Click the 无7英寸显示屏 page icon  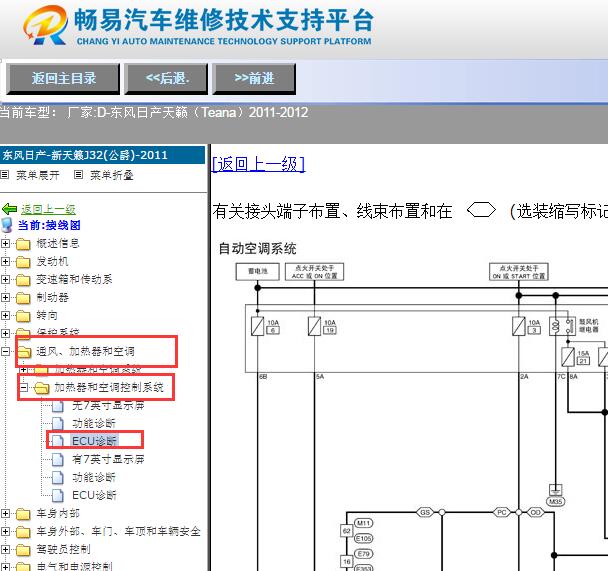tap(58, 406)
